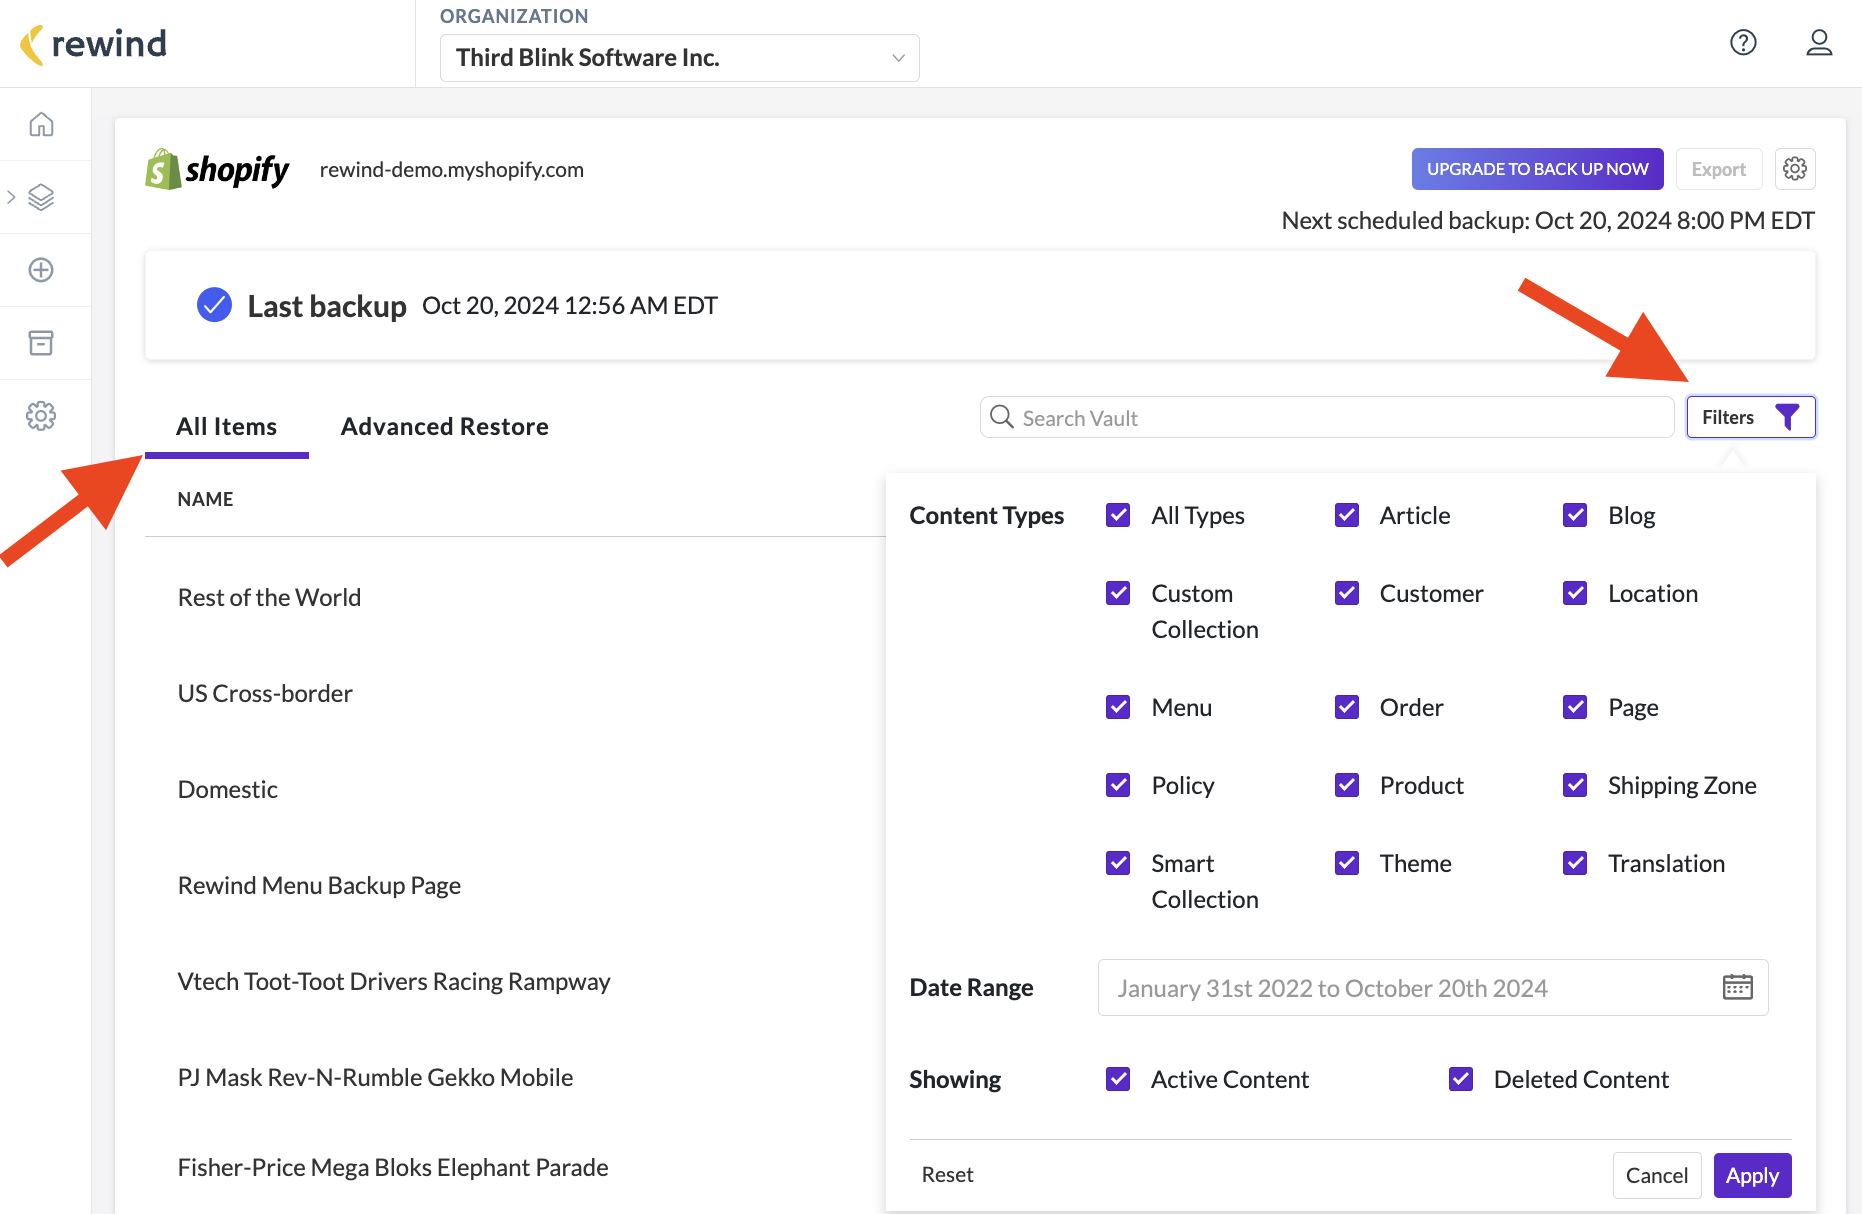This screenshot has height=1214, width=1862.
Task: Click the search magnifier icon
Action: click(1002, 416)
